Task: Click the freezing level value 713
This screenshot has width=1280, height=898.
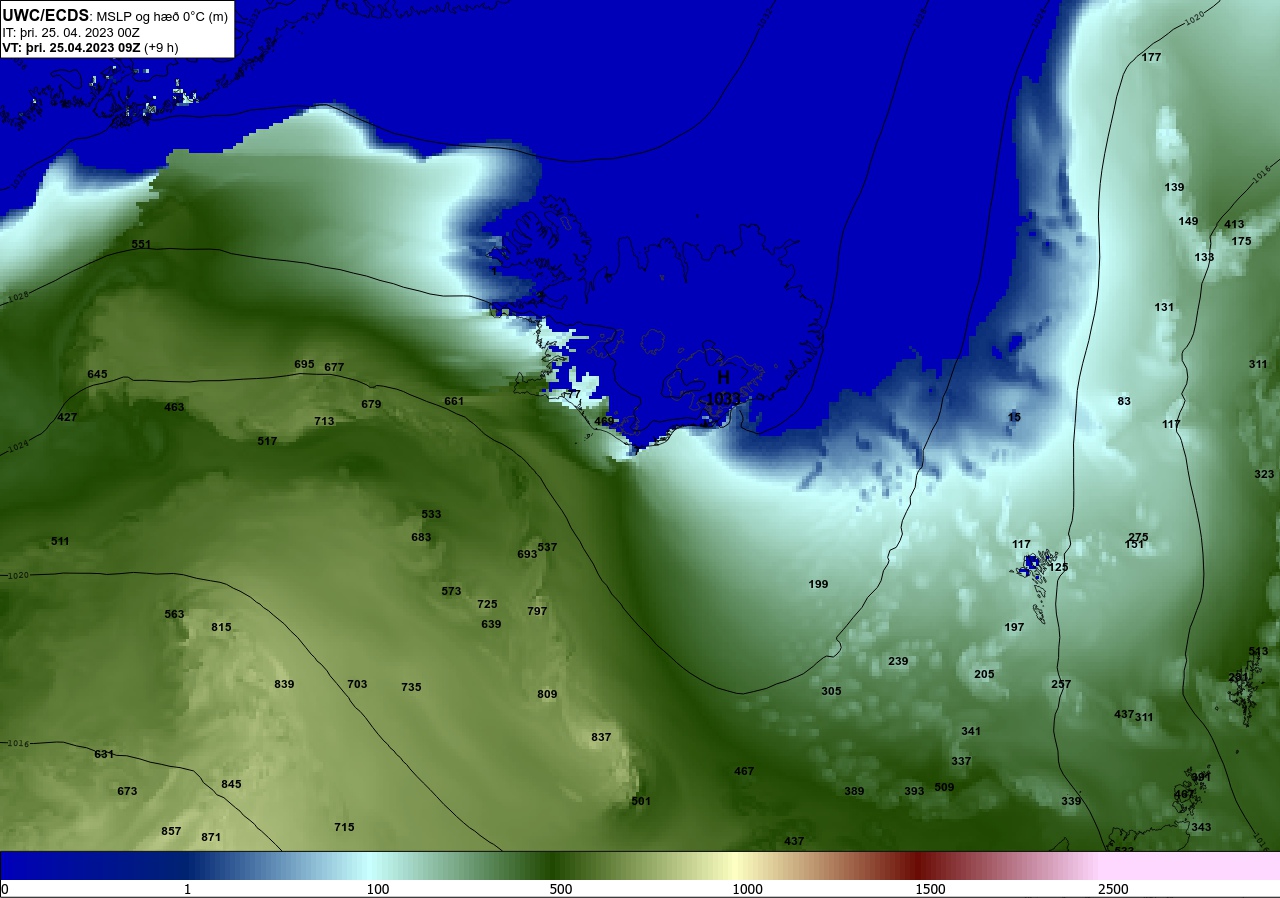Action: coord(324,421)
